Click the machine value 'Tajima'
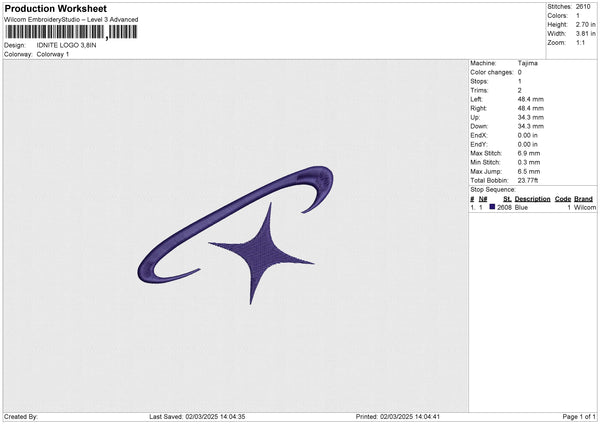 point(528,63)
